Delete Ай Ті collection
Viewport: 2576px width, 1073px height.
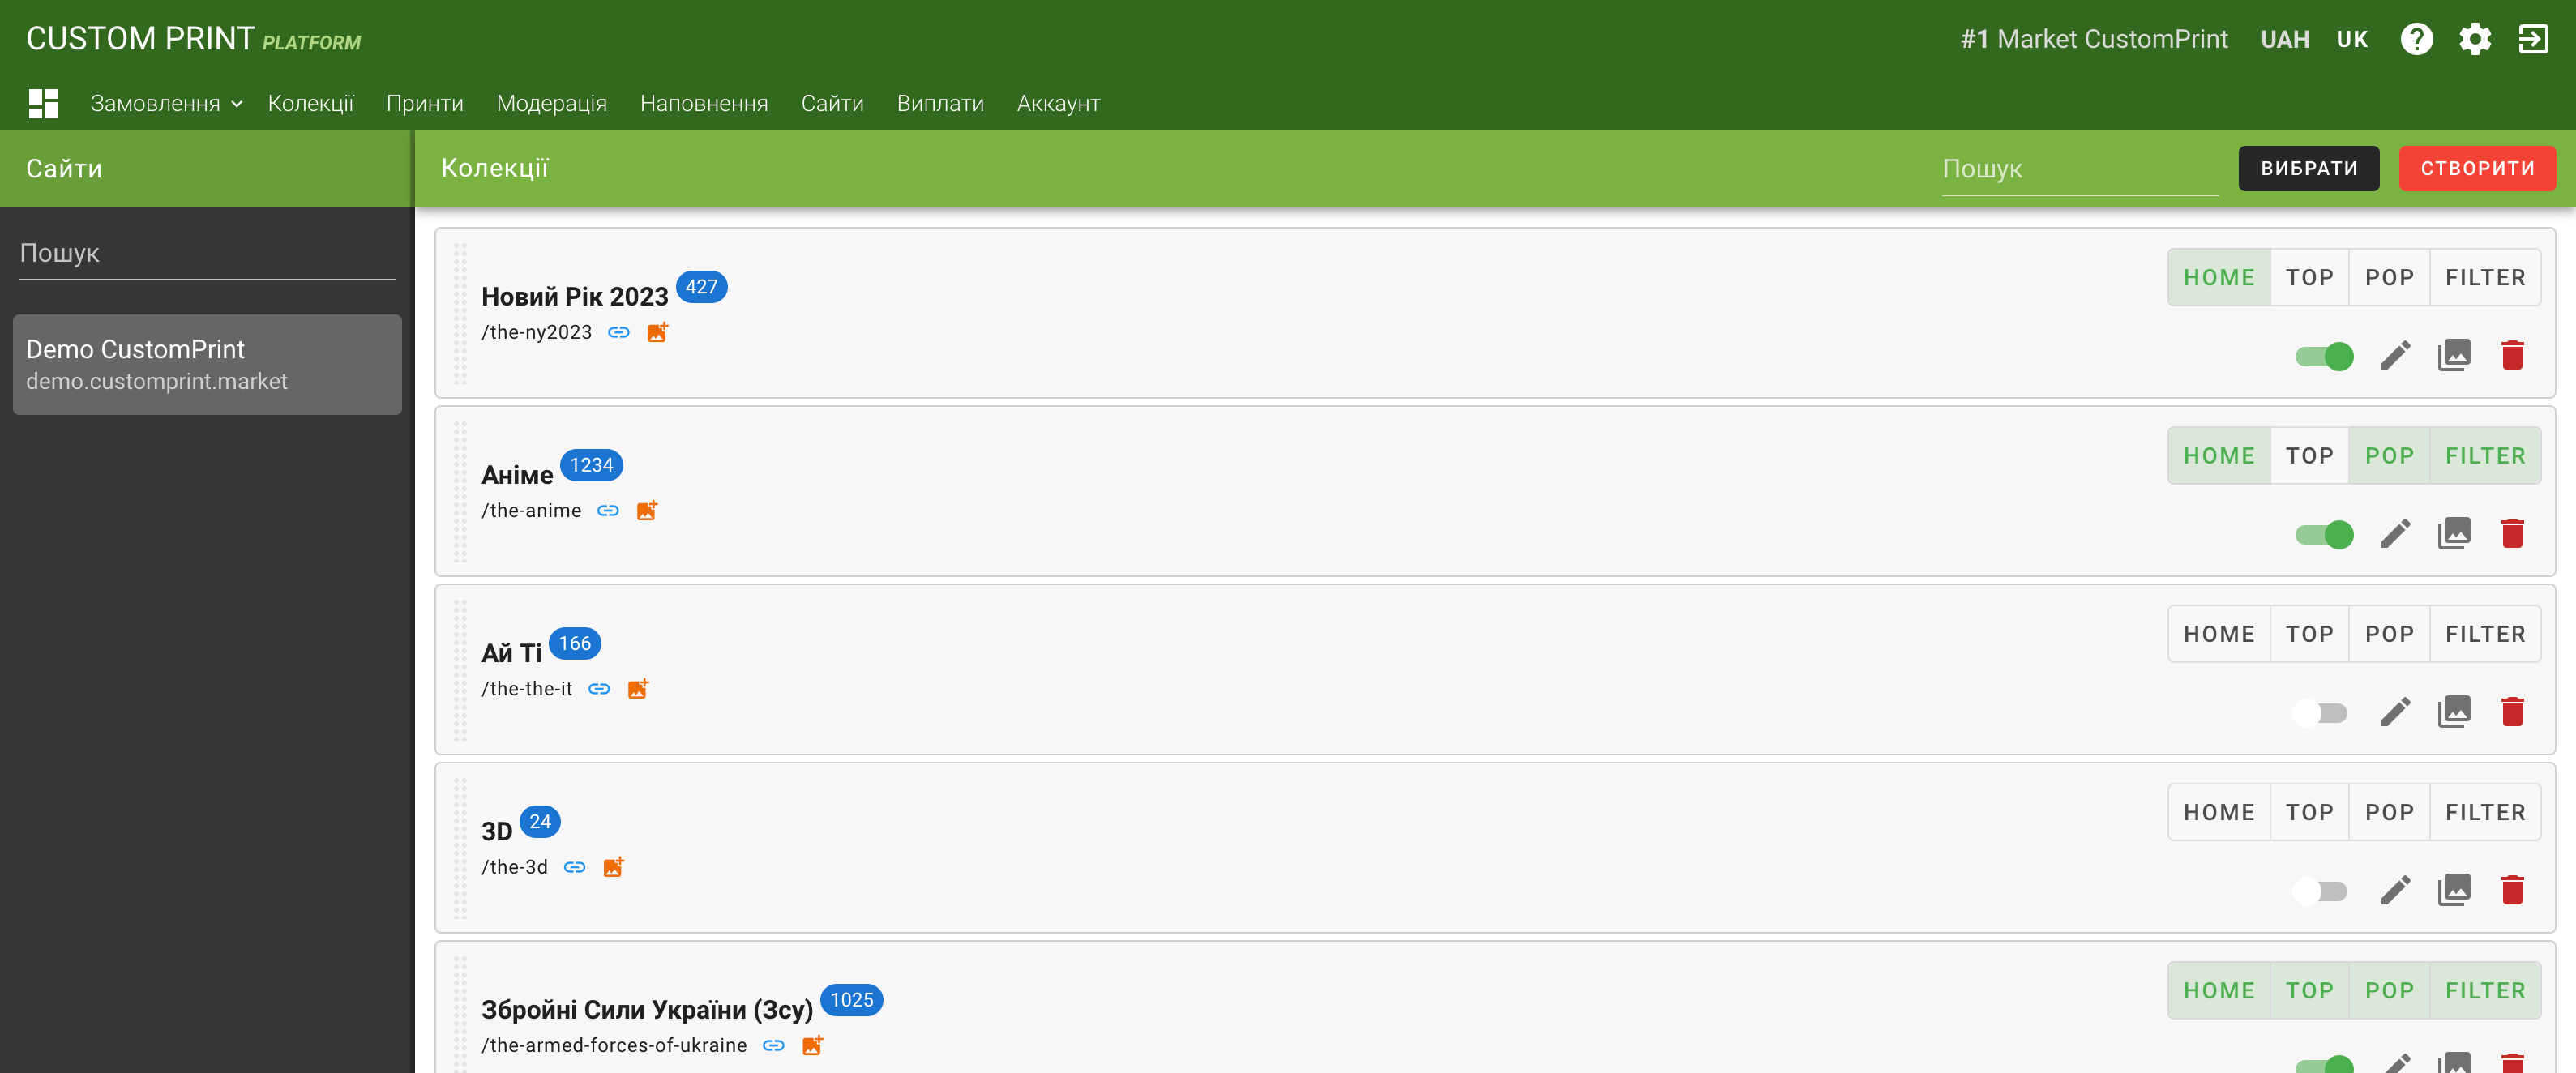click(2512, 712)
